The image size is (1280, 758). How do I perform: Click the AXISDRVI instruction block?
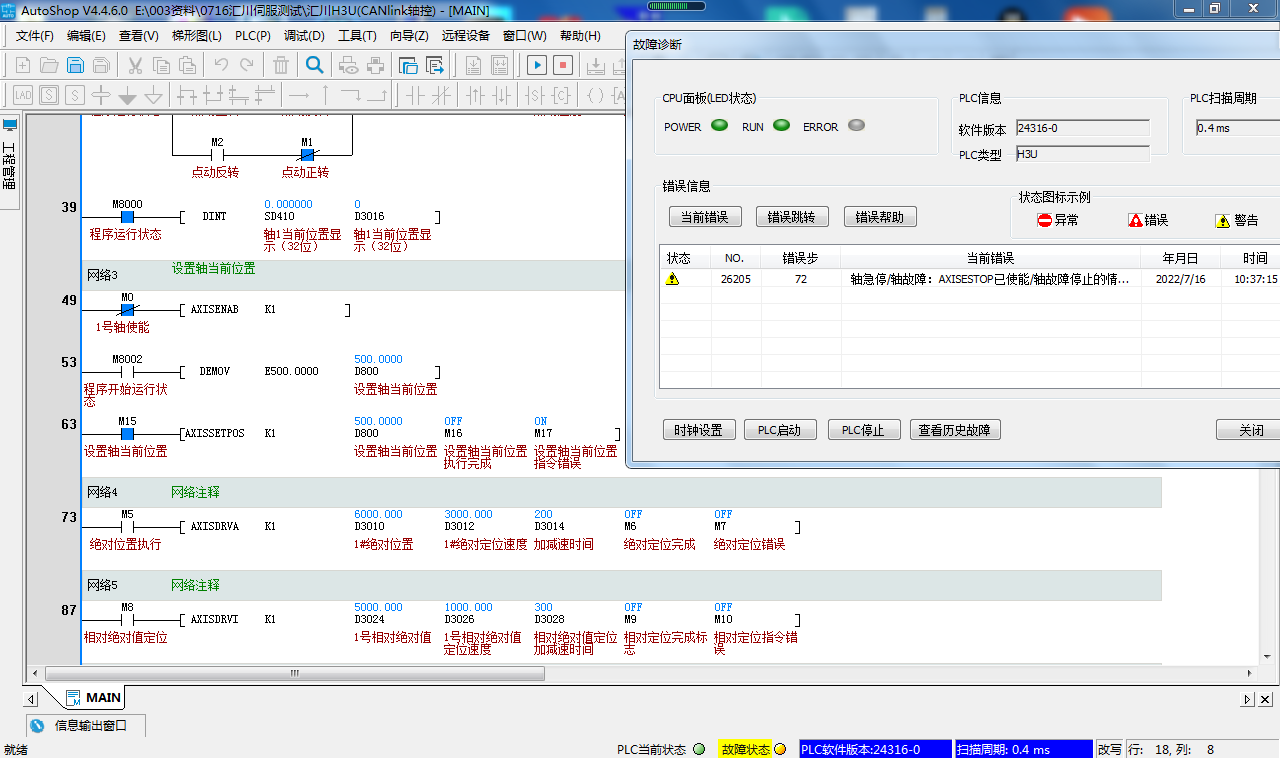click(x=215, y=619)
